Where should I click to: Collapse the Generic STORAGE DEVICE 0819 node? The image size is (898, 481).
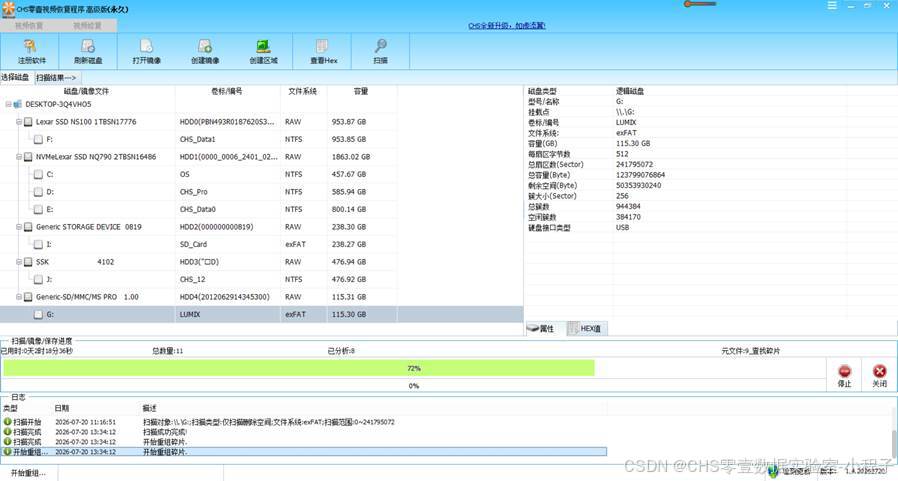(x=18, y=227)
